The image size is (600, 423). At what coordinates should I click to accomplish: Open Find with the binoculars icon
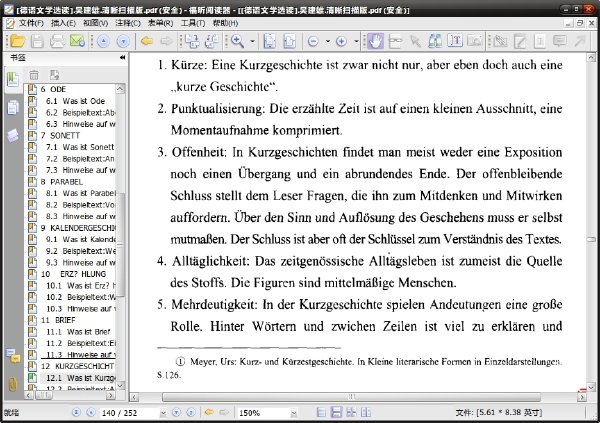coord(435,41)
